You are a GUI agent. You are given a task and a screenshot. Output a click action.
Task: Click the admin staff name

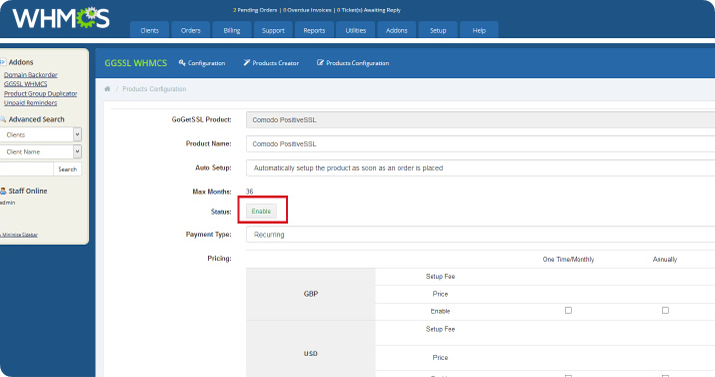[7, 202]
